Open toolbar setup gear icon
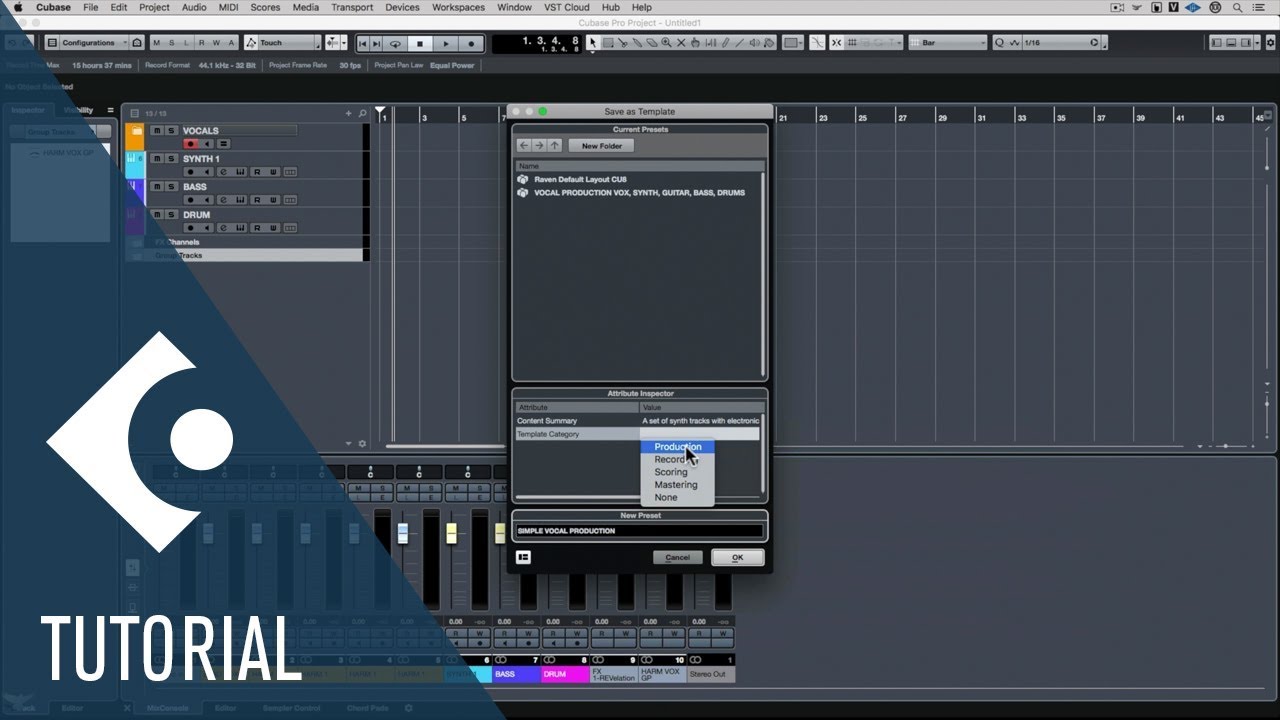1280x720 pixels. click(x=1270, y=43)
